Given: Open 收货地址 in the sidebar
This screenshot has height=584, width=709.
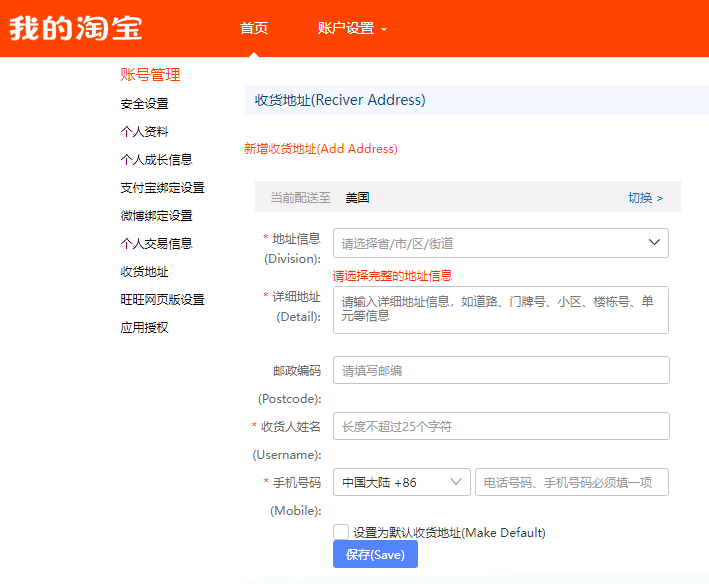Looking at the screenshot, I should pyautogui.click(x=144, y=272).
